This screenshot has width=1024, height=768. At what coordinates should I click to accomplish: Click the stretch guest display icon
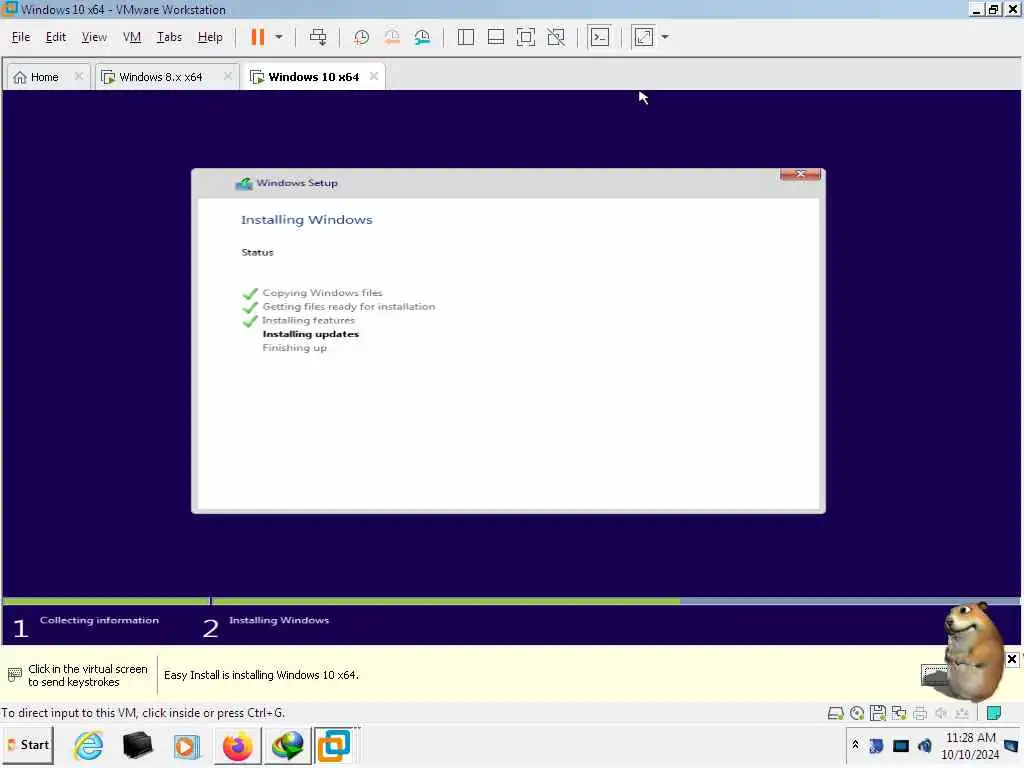click(643, 37)
